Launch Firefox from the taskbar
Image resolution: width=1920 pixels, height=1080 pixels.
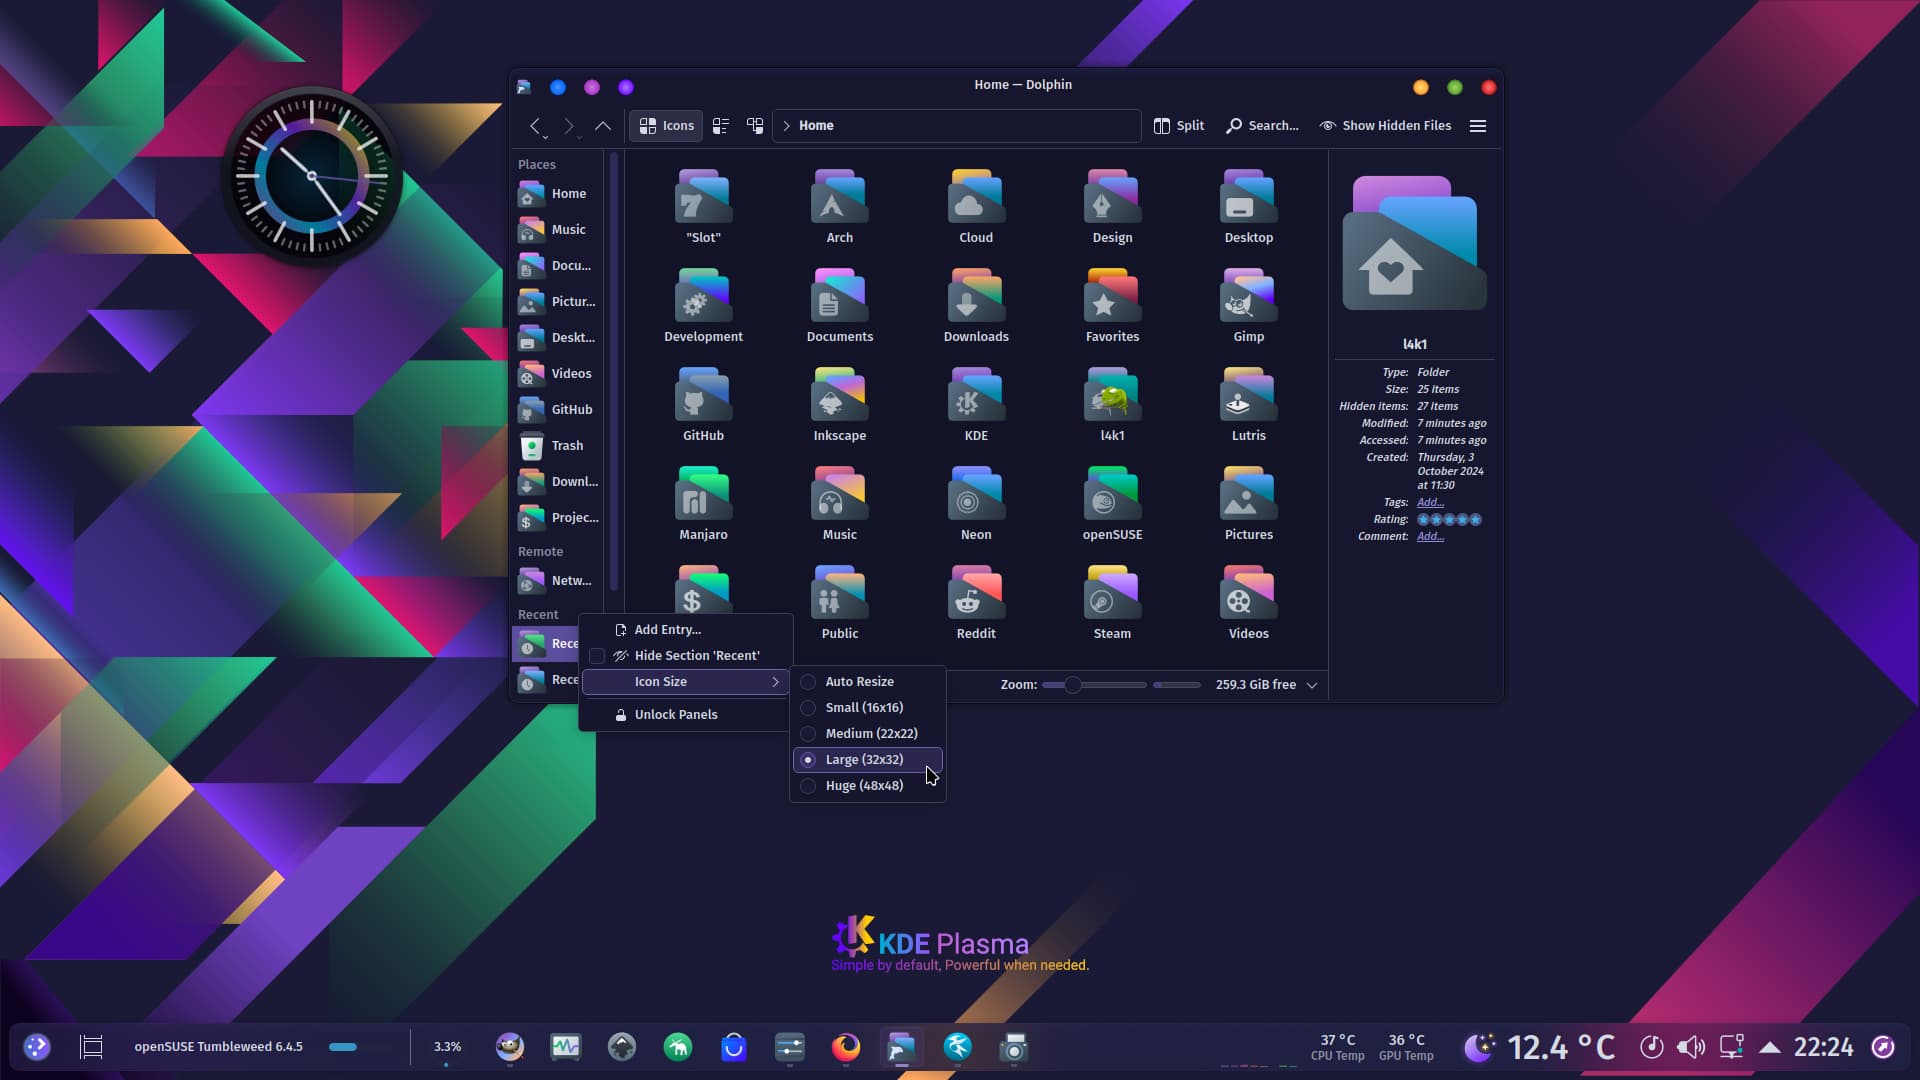click(x=846, y=1047)
